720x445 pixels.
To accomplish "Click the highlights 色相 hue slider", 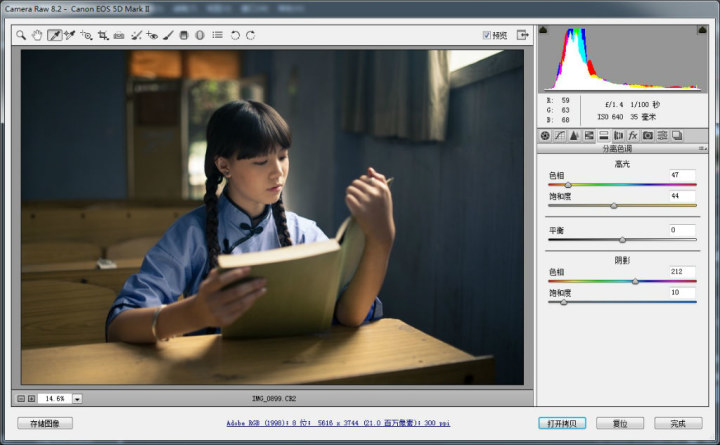I will [x=622, y=185].
